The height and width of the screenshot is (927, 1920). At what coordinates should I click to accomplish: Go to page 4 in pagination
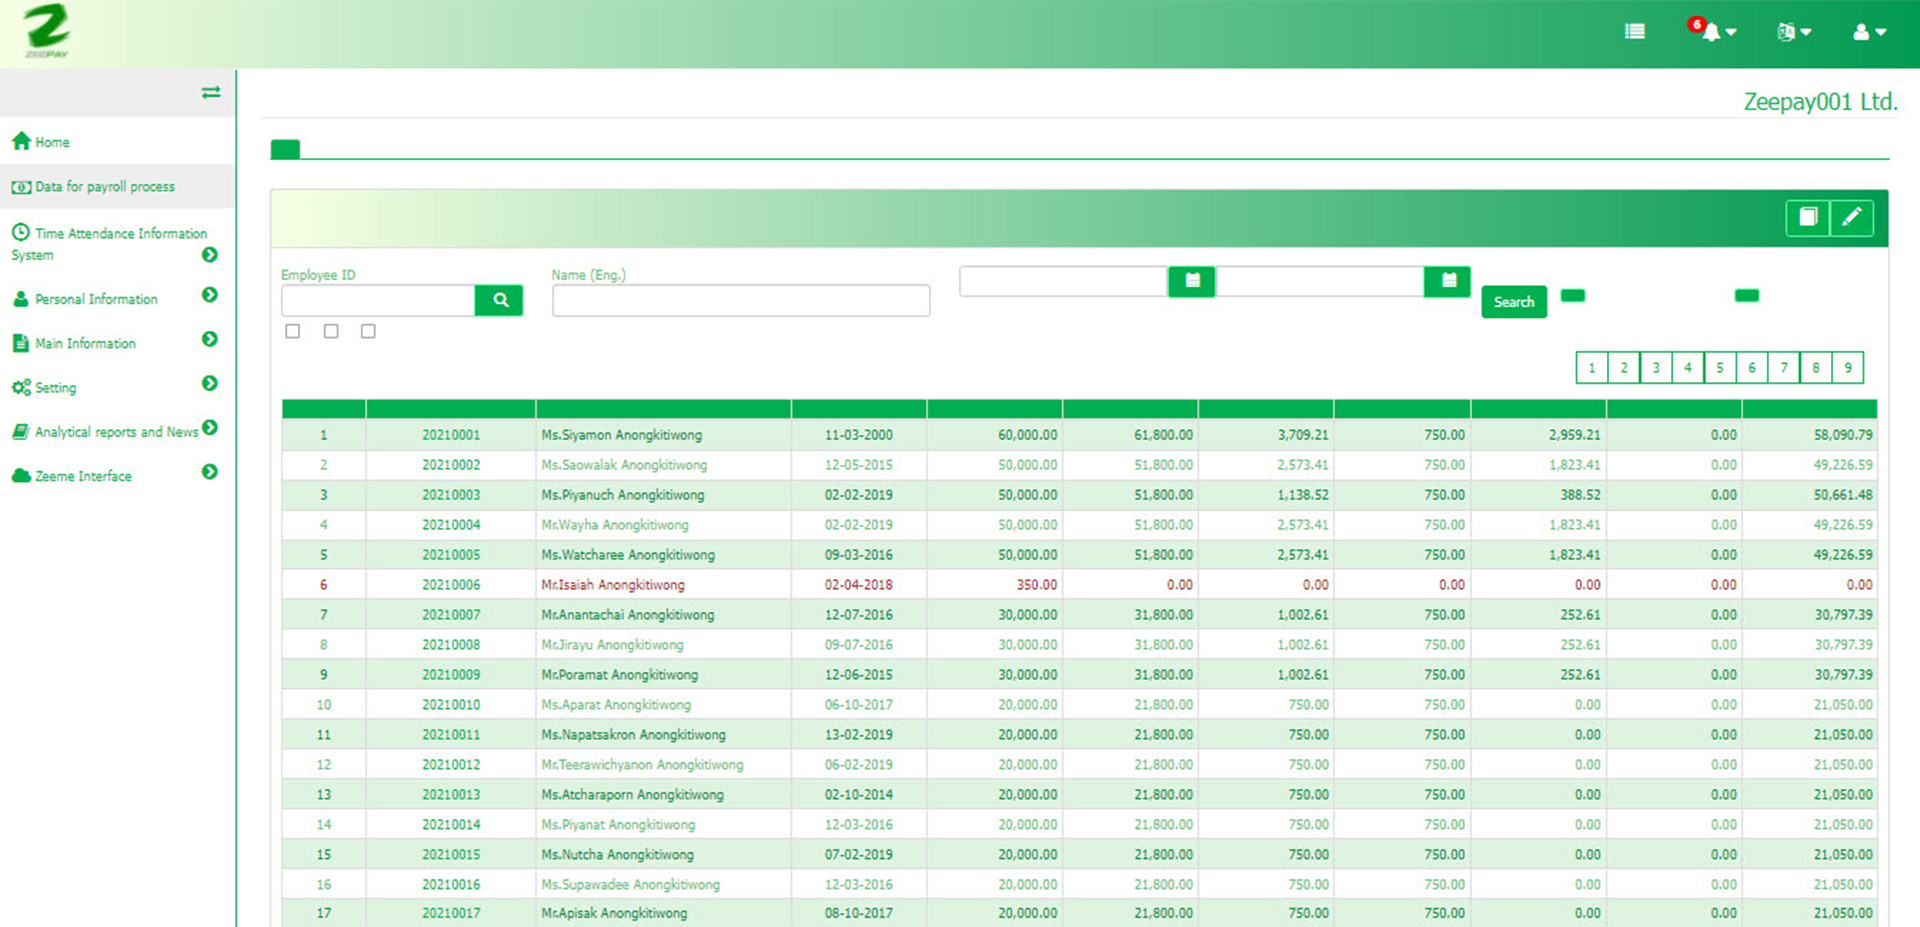click(x=1688, y=368)
